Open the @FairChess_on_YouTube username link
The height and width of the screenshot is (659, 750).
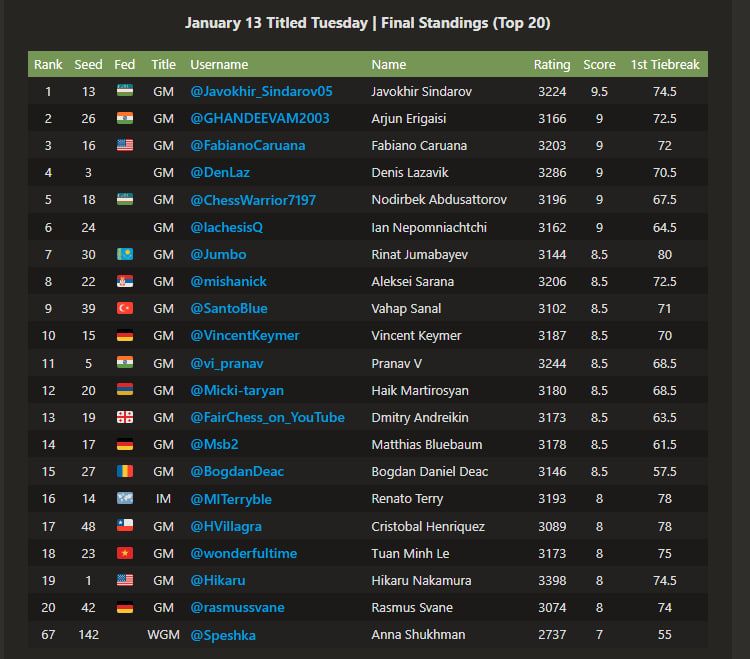[267, 417]
